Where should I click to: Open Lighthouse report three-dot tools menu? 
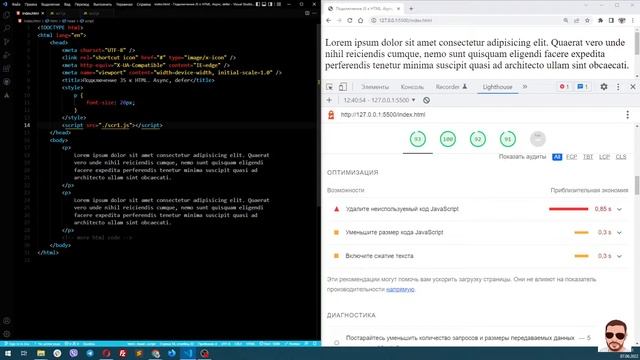627,115
